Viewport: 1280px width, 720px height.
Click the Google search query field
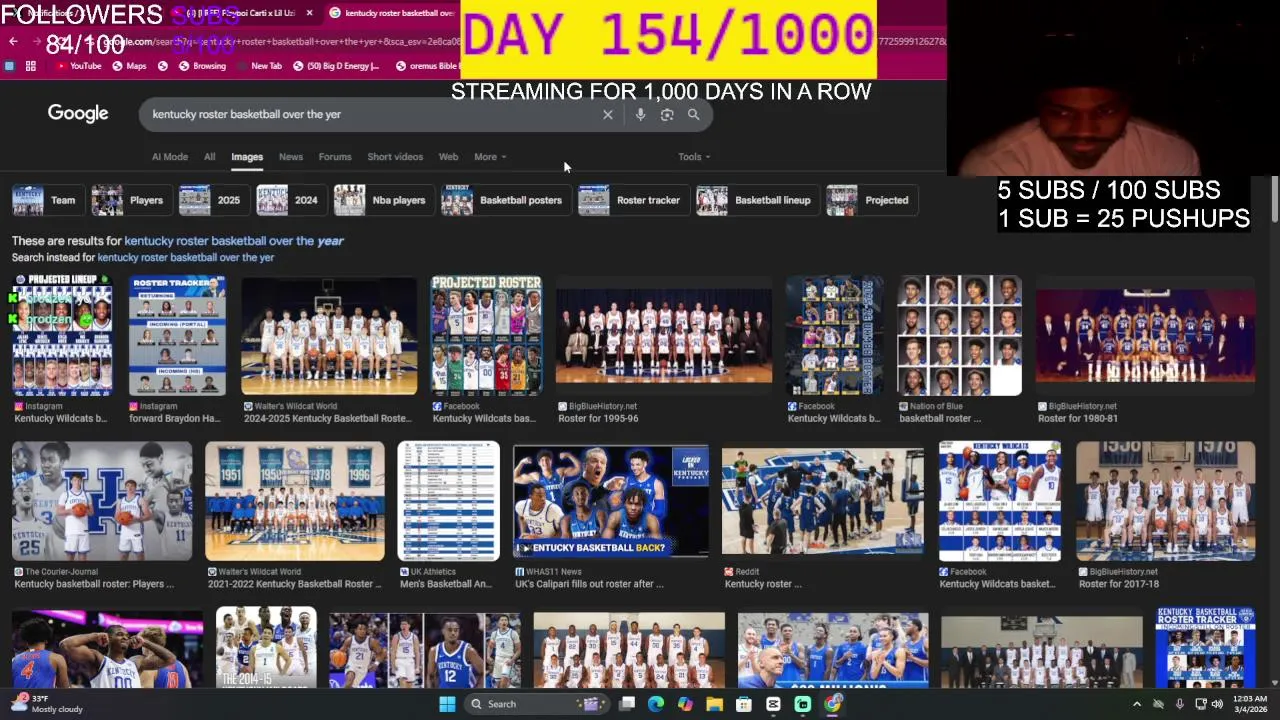(370, 114)
